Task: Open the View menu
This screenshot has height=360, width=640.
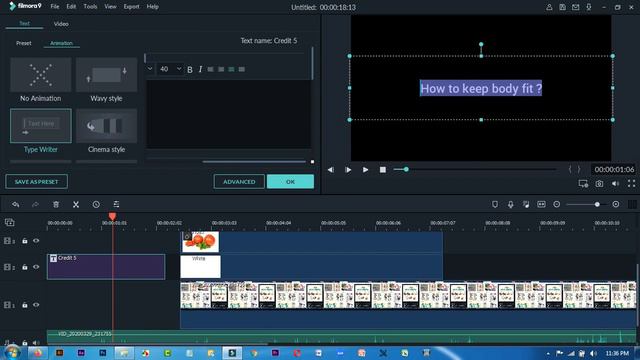Action: pos(110,7)
